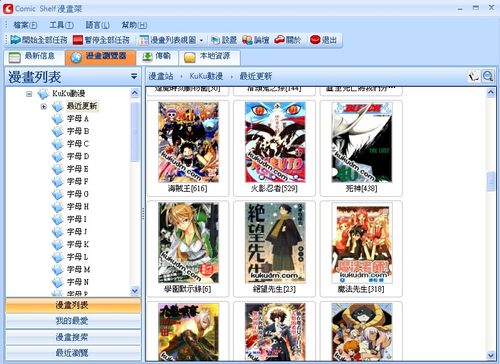The height and width of the screenshot is (364, 500).
Task: Open the About icon in the toolbar
Action: point(279,40)
